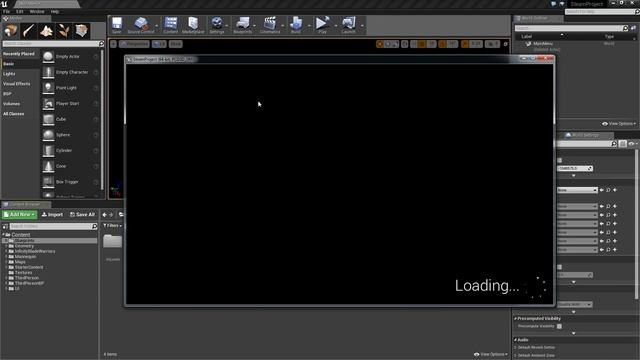
Task: Click the Import button
Action: click(52, 215)
